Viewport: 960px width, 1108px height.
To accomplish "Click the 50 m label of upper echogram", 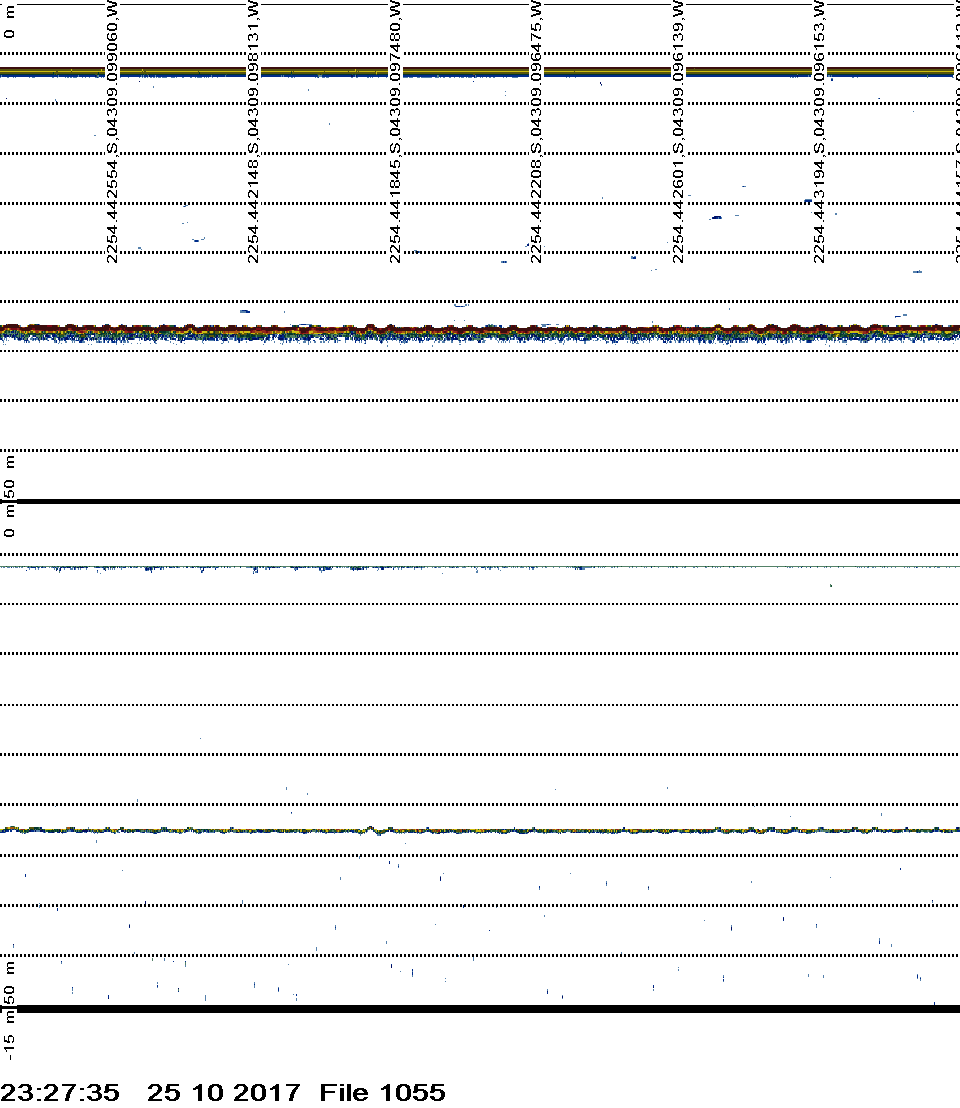I will (x=8, y=476).
